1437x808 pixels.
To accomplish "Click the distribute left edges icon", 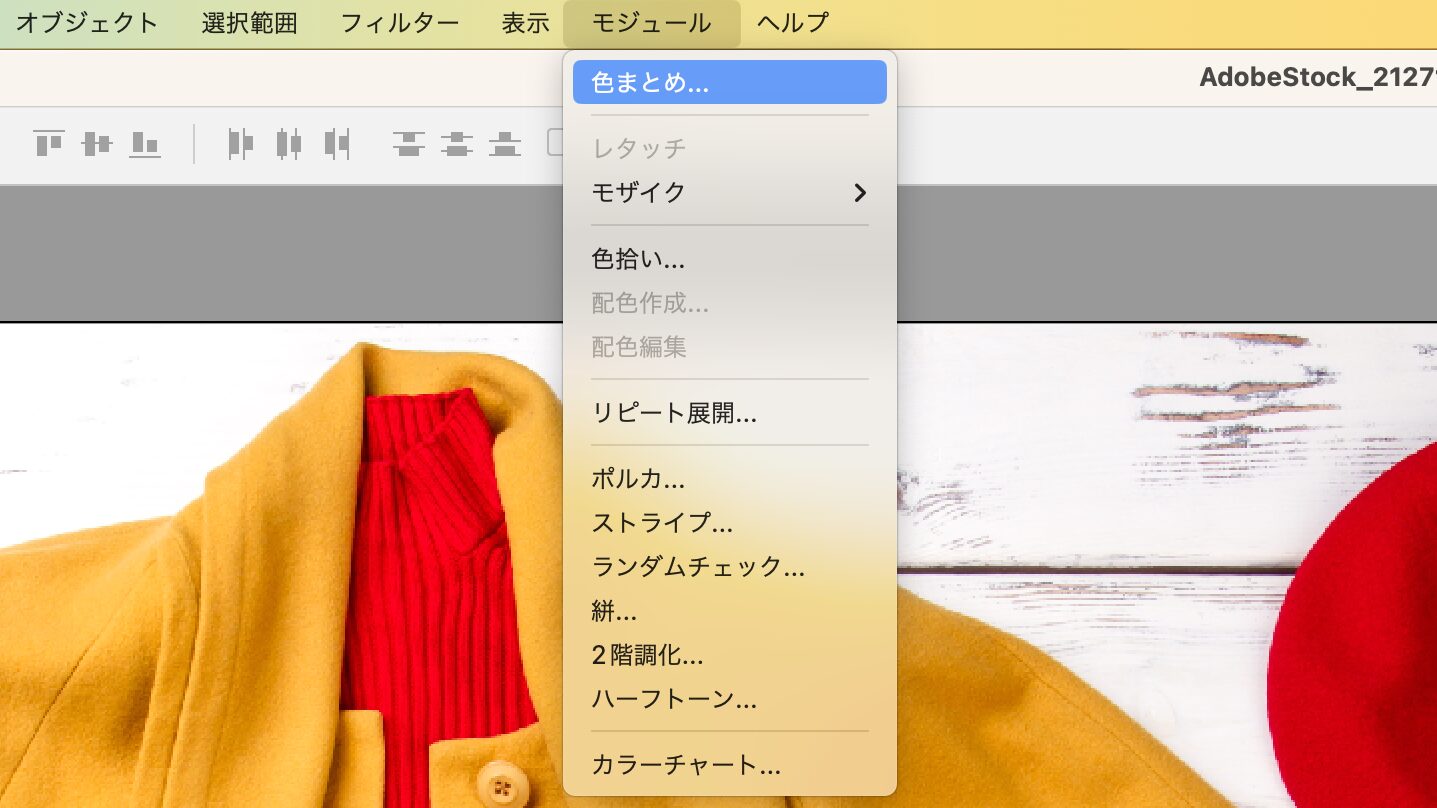I will [x=240, y=144].
